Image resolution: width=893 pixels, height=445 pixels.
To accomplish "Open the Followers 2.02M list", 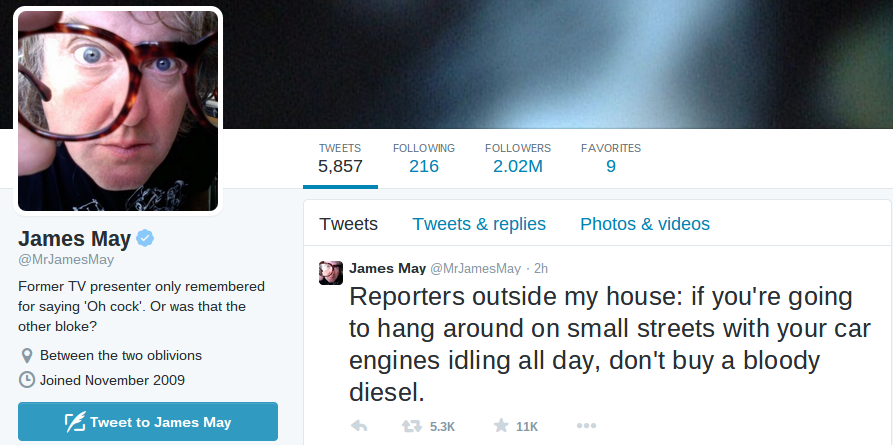I will [518, 158].
